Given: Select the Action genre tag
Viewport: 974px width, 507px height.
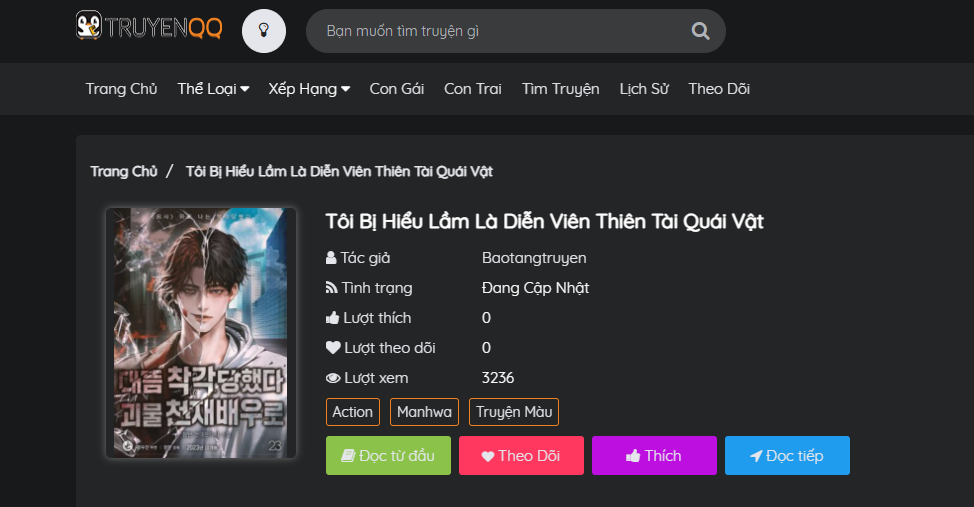Looking at the screenshot, I should click(x=352, y=412).
